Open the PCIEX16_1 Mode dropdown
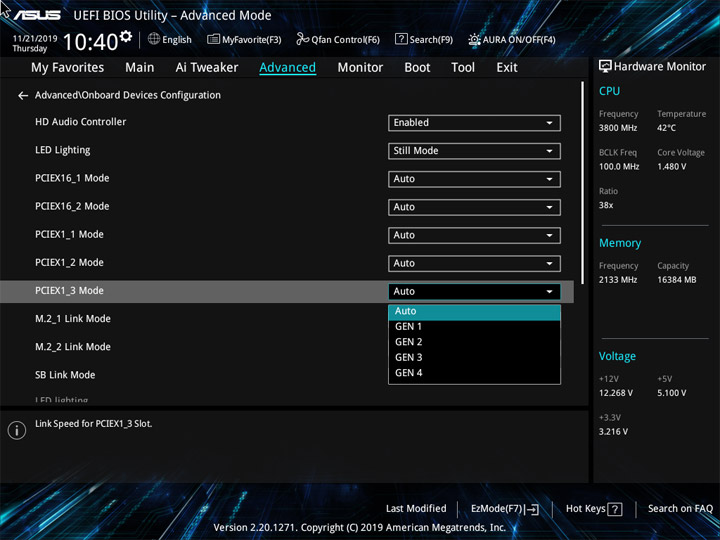Viewport: 720px width, 540px height. click(474, 179)
